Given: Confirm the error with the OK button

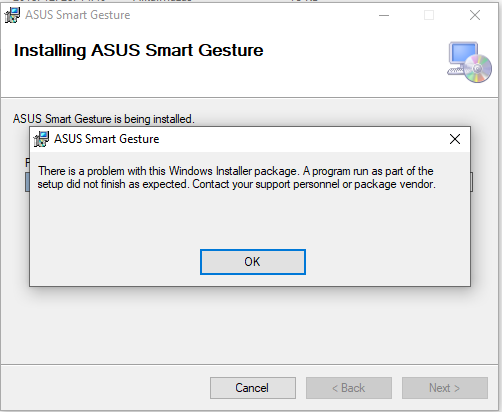Looking at the screenshot, I should [x=253, y=262].
